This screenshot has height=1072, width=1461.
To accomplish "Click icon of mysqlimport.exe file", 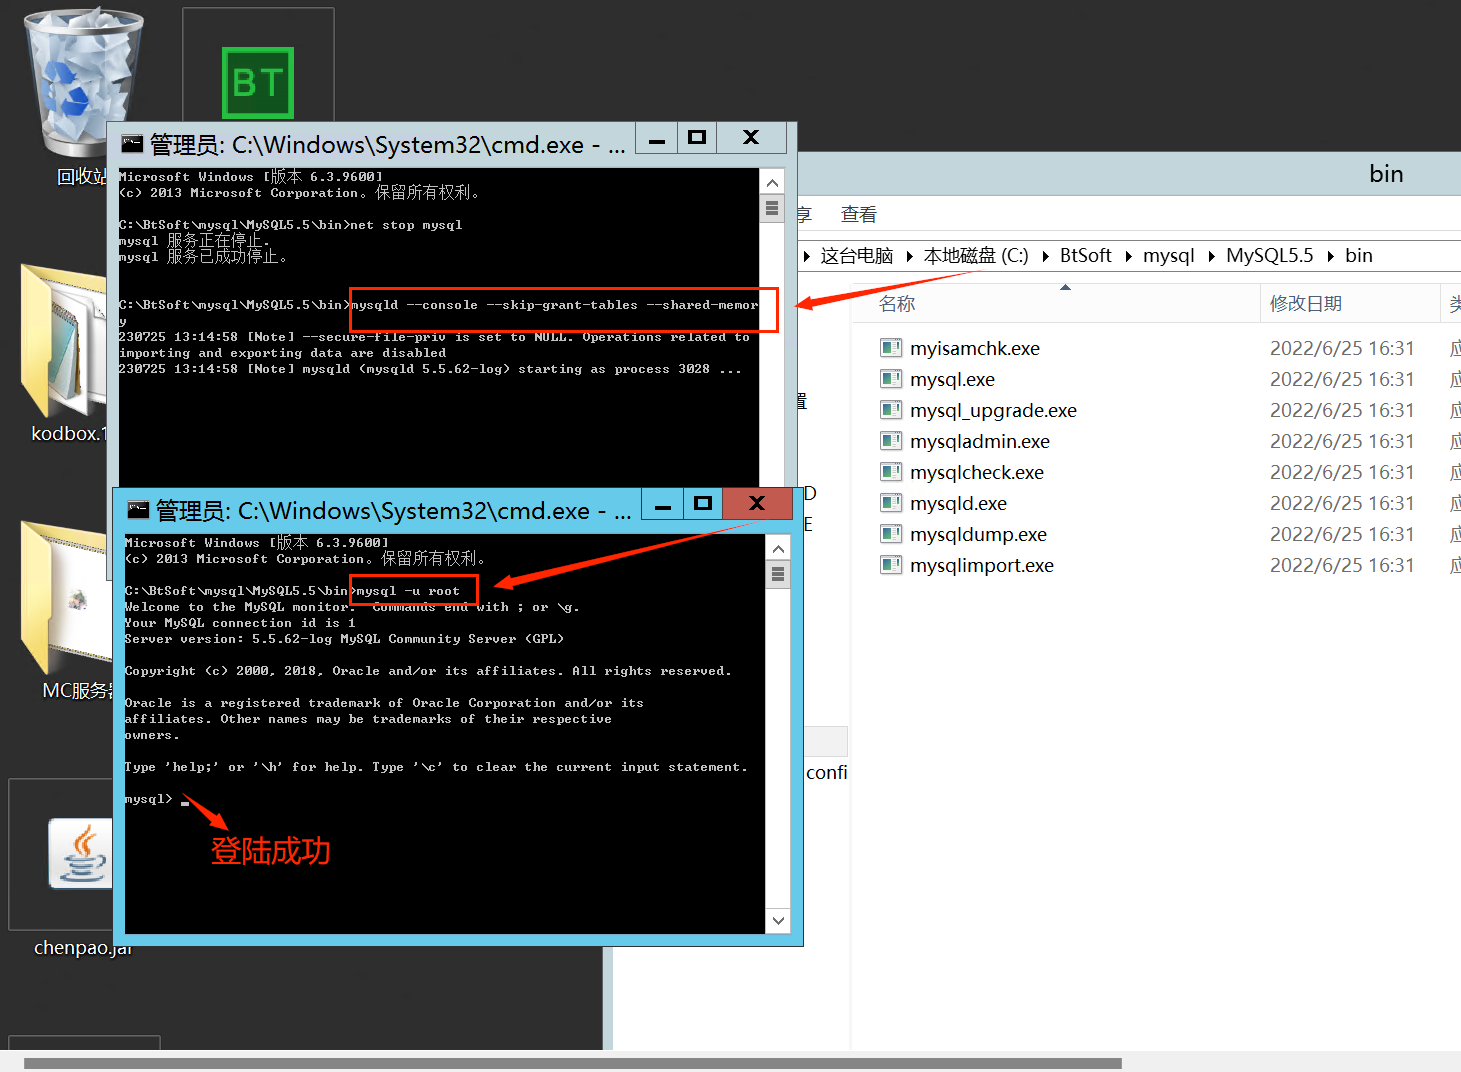I will tap(891, 565).
